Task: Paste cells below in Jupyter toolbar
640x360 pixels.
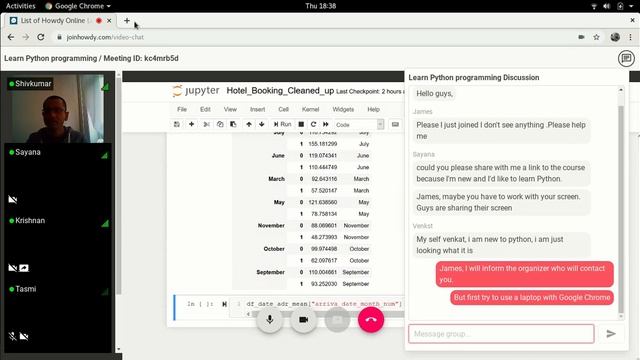Action: click(233, 124)
